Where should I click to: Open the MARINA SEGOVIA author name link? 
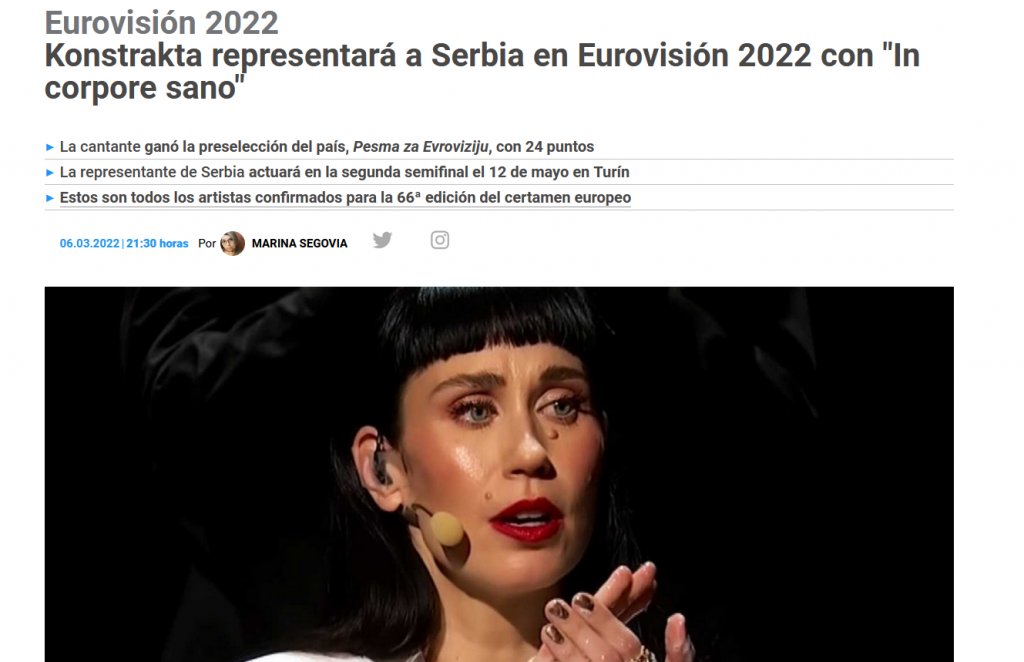click(x=300, y=244)
